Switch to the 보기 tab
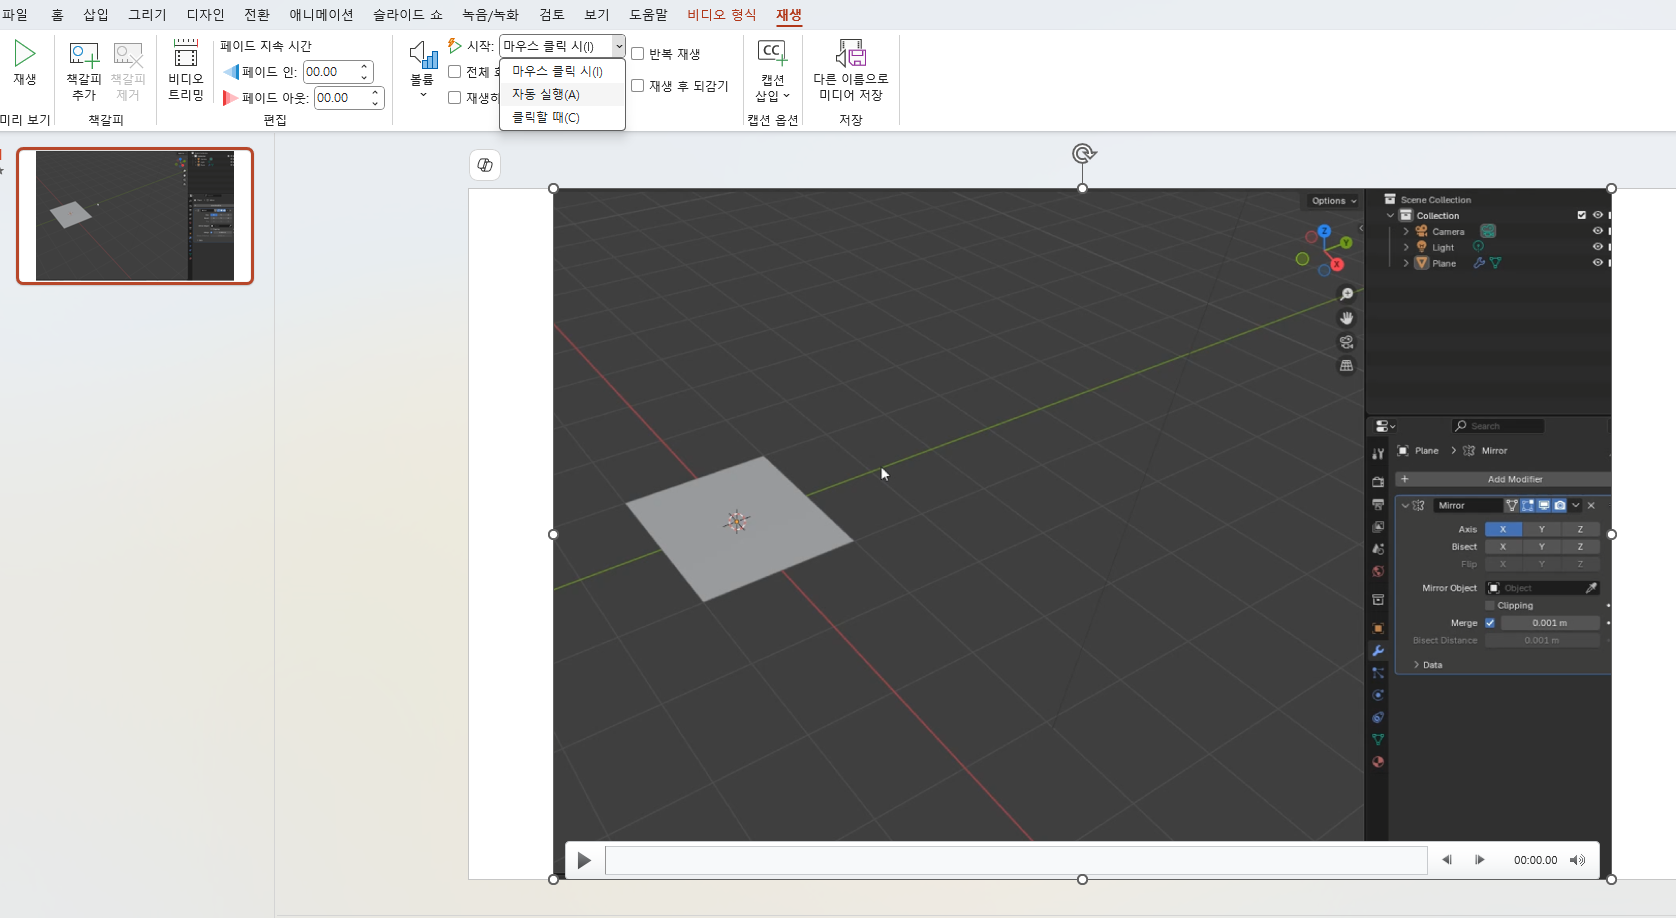 [597, 15]
